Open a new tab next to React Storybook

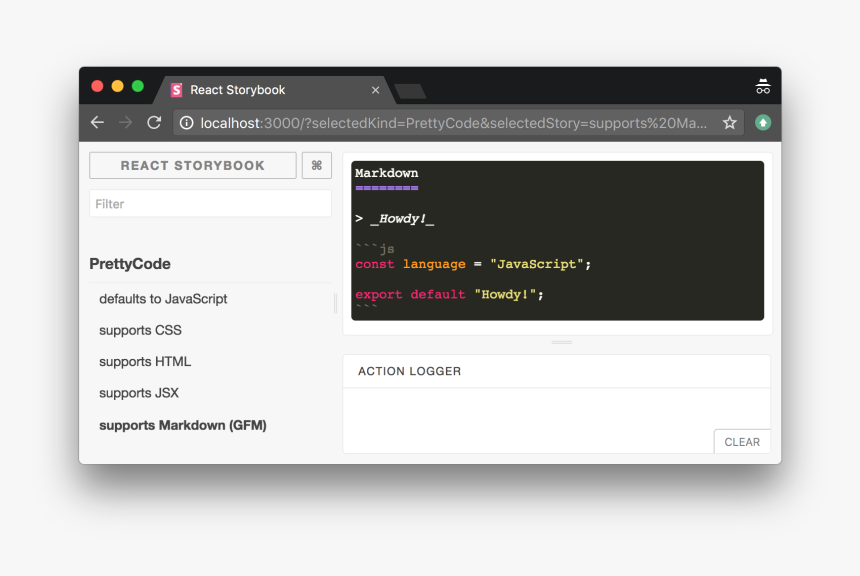click(410, 92)
